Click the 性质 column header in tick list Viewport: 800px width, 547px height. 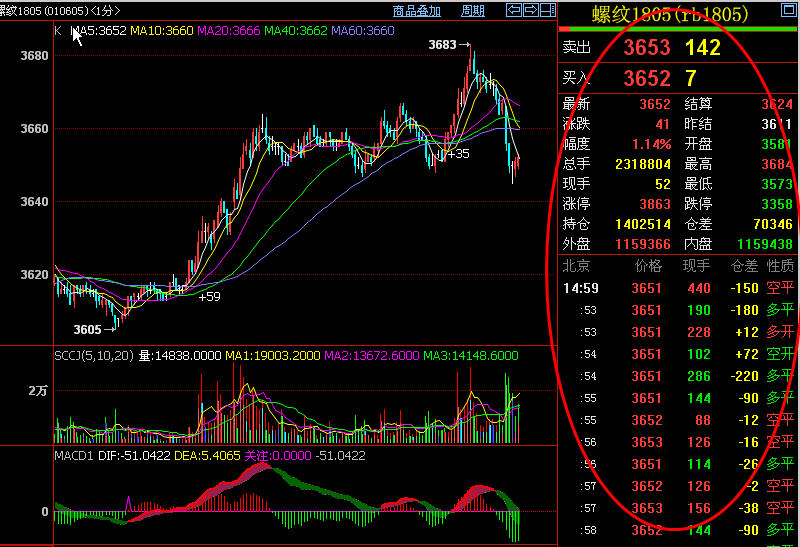779,266
